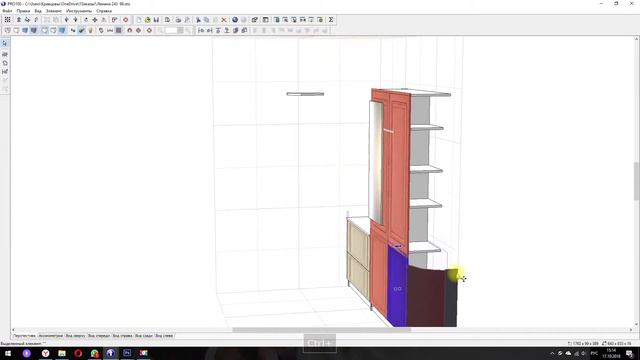This screenshot has height=360, width=640.
Task: Click the dotted grid icon on top toolbar
Action: tap(7, 20)
